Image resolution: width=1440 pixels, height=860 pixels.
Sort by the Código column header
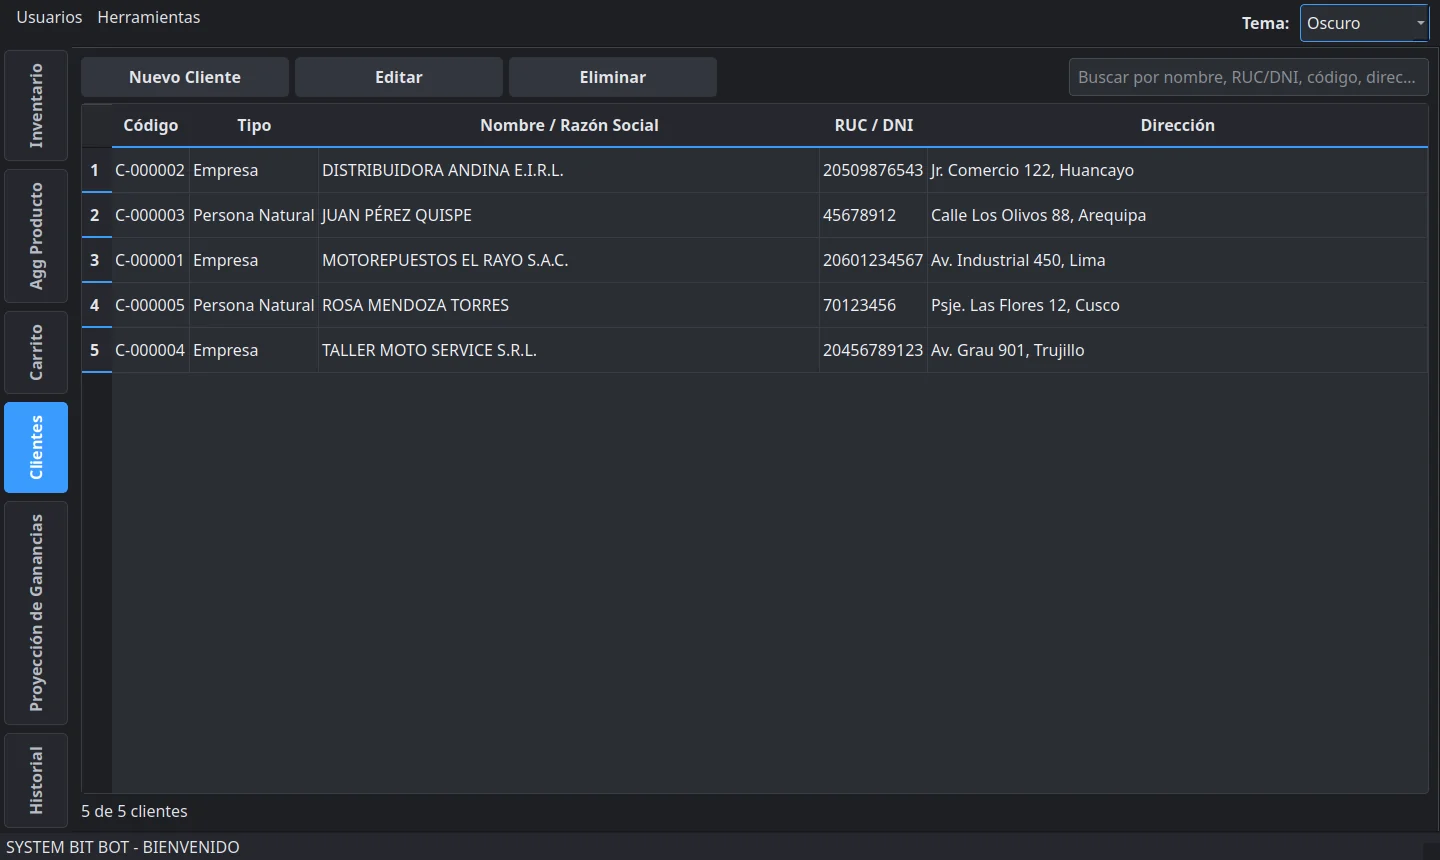coord(151,125)
